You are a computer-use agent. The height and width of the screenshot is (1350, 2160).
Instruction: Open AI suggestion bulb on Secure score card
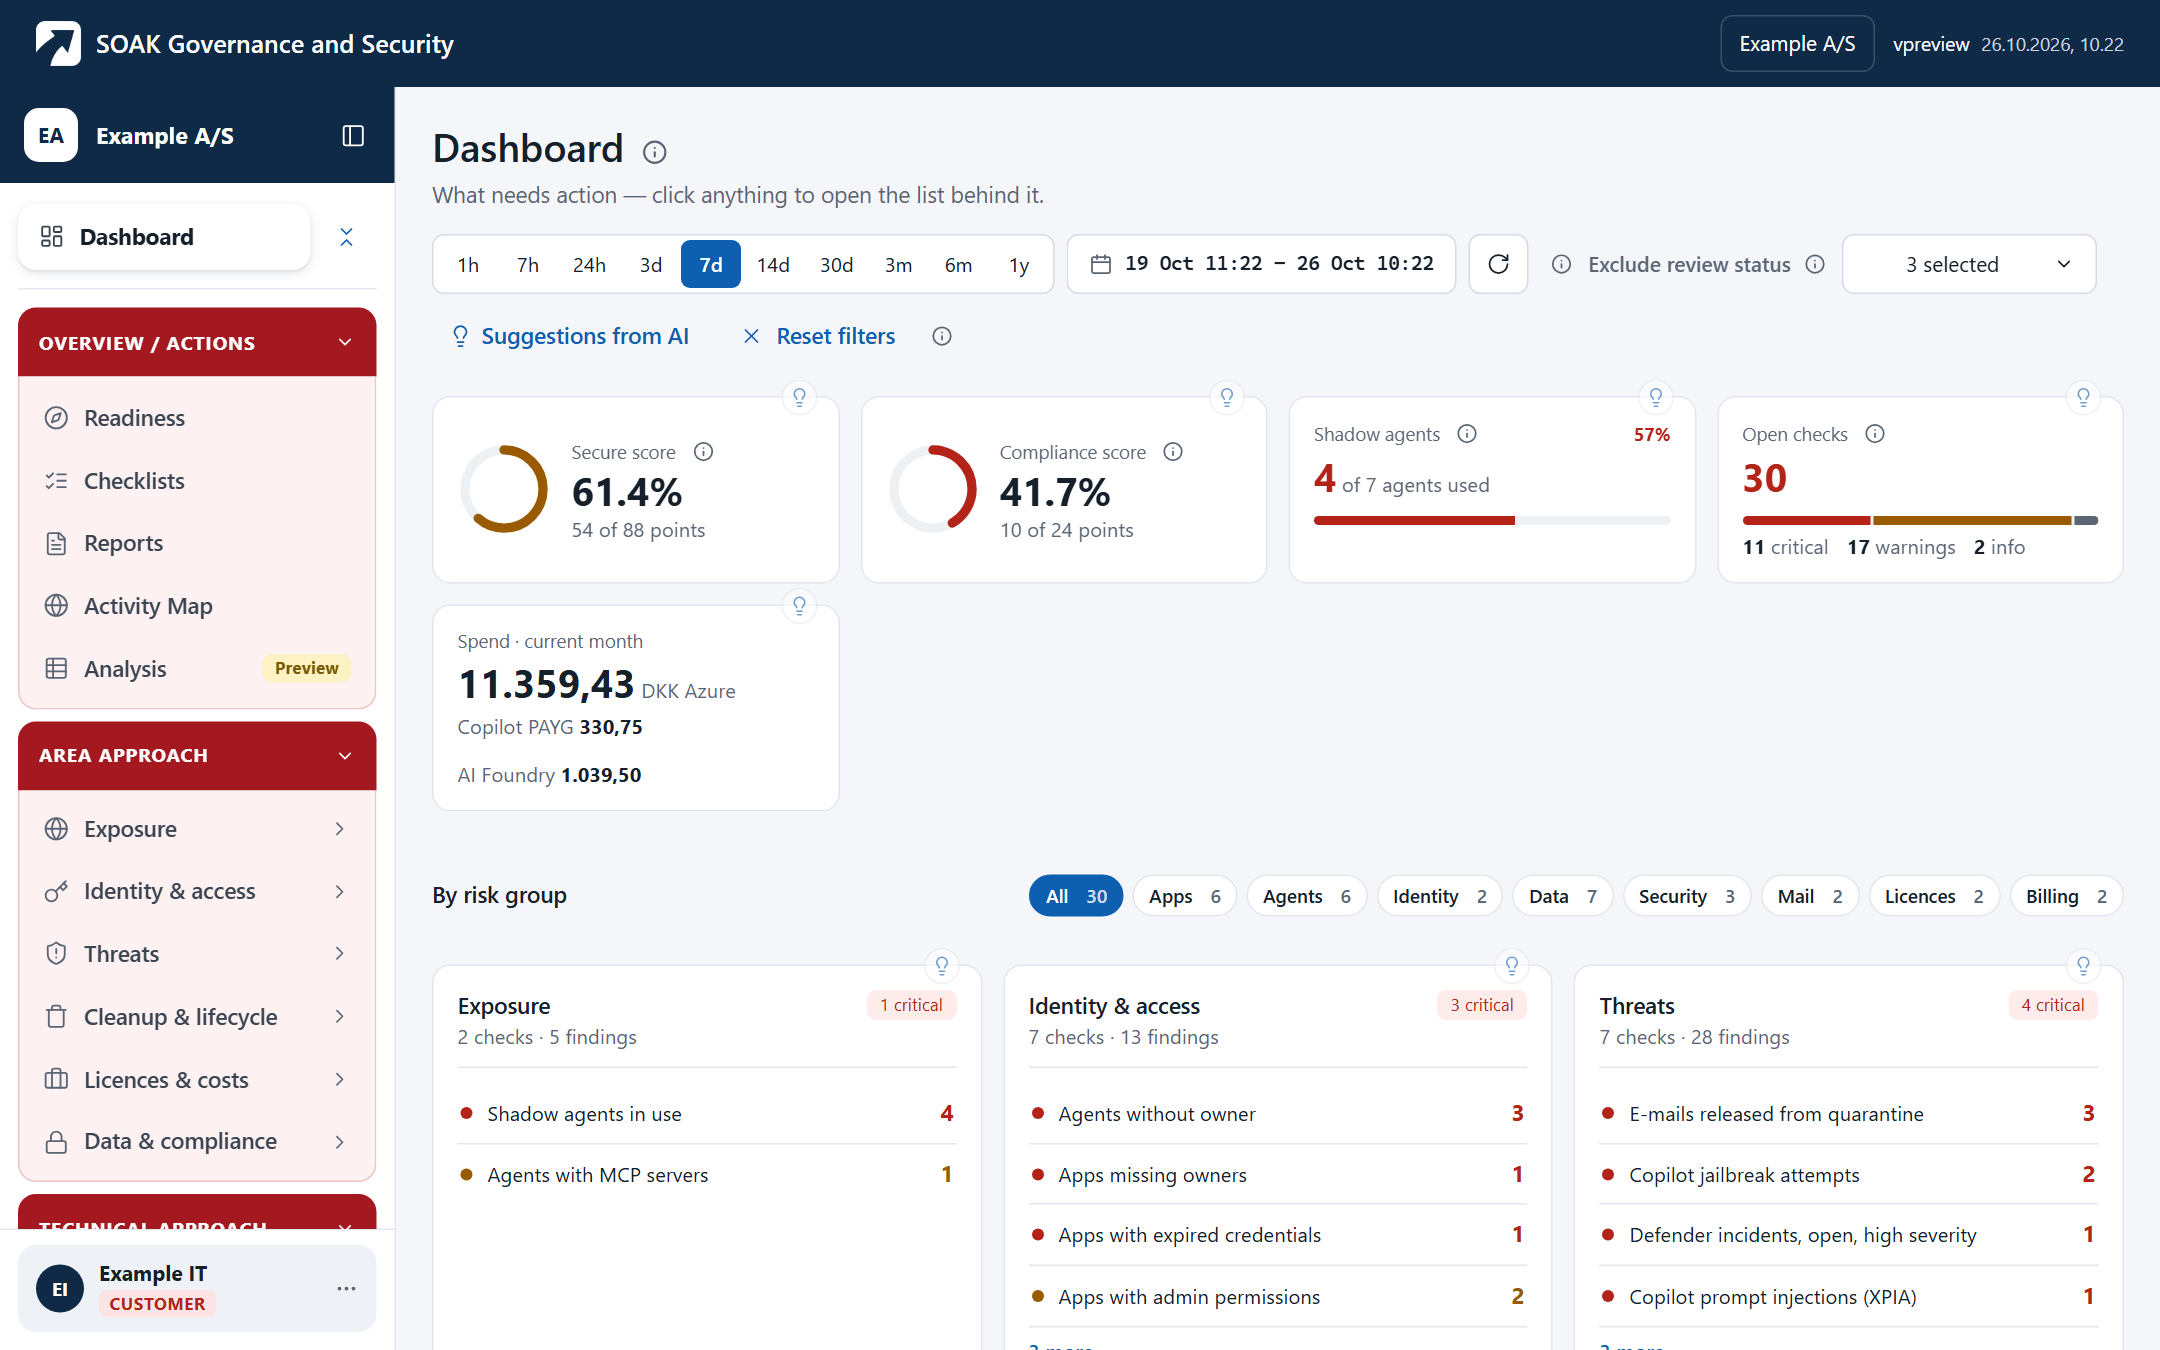(799, 397)
